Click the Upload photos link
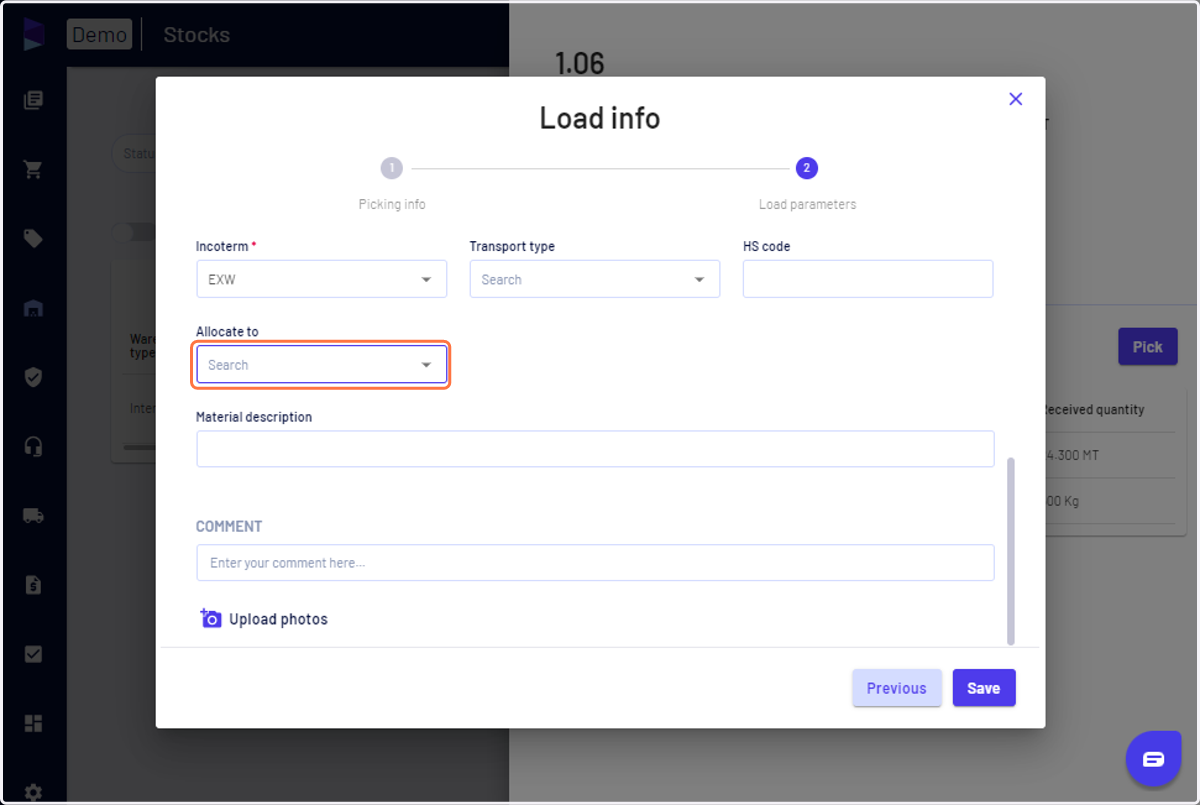The width and height of the screenshot is (1200, 805). [278, 619]
